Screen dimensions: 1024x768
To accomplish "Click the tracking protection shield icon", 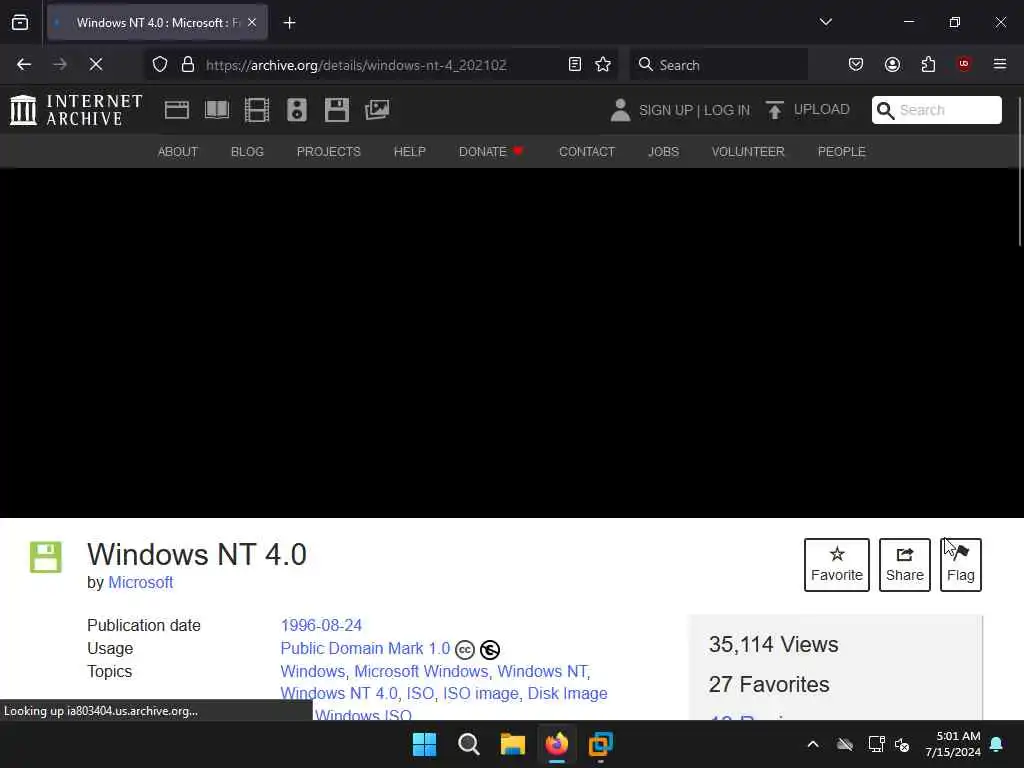I will coord(160,64).
